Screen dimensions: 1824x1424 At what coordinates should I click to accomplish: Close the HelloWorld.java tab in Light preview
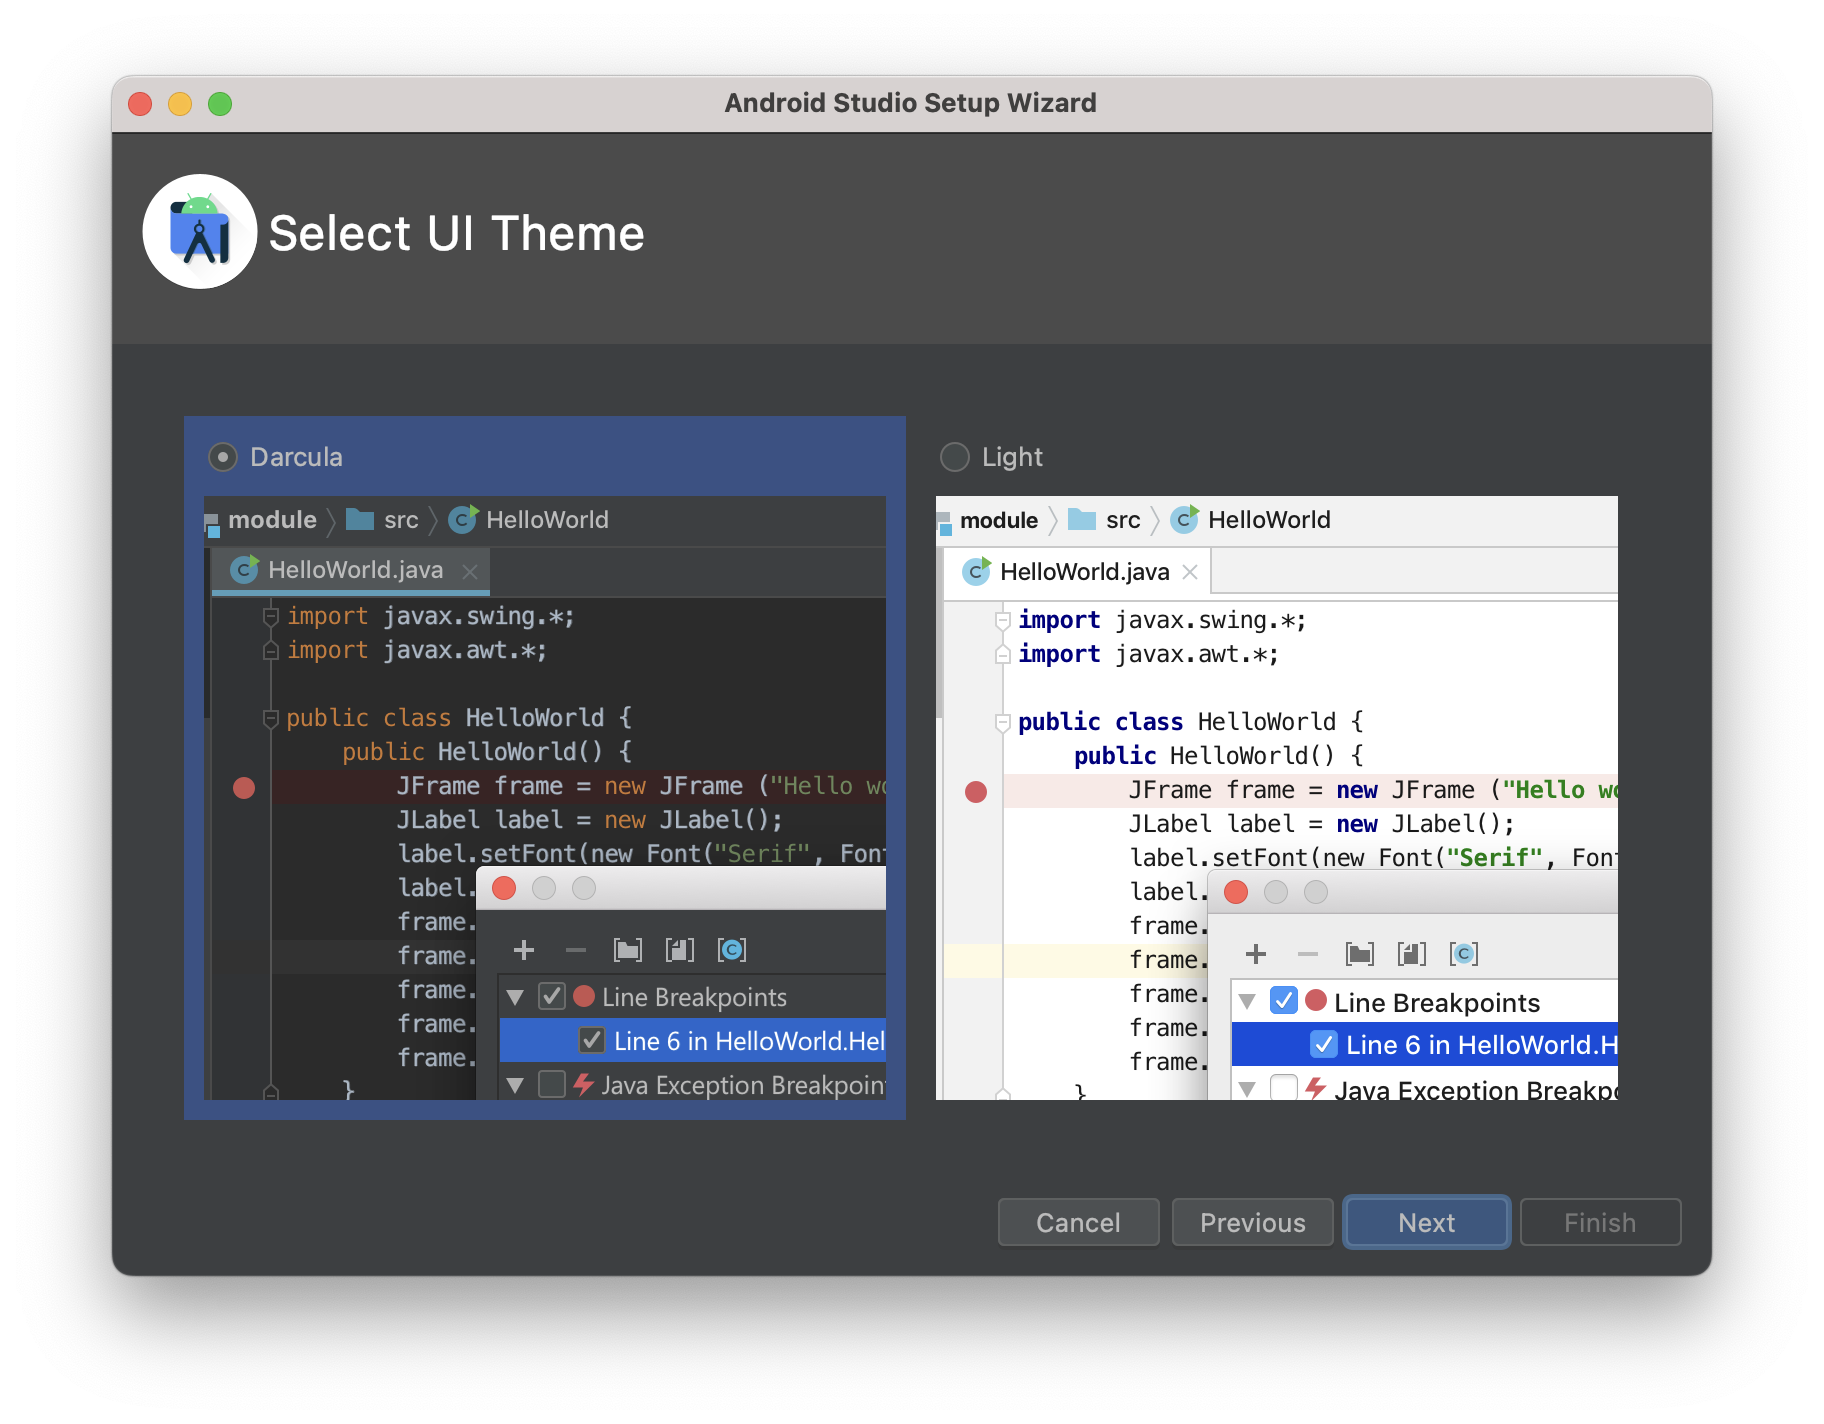pos(1190,572)
